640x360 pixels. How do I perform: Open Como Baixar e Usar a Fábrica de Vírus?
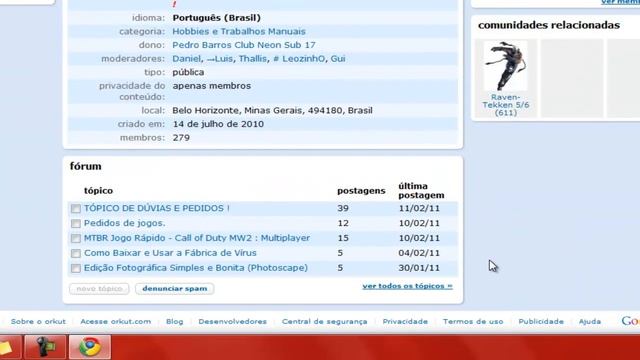click(x=170, y=253)
